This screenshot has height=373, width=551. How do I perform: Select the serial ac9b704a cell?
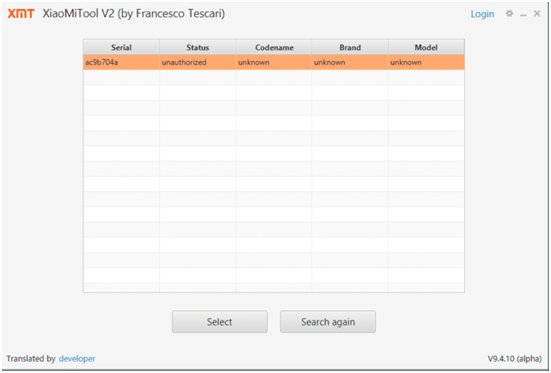tap(121, 62)
